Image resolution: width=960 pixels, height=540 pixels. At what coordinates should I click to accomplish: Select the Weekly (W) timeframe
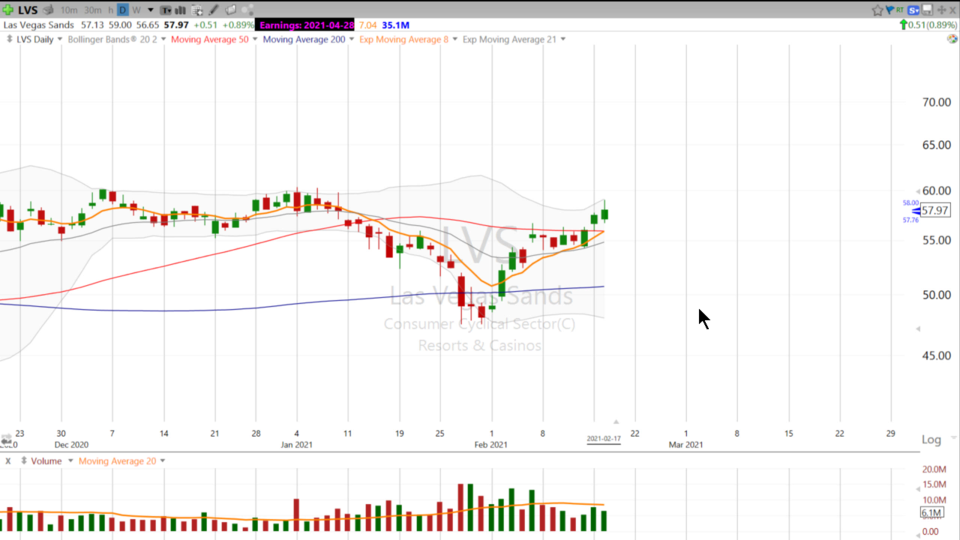137,10
